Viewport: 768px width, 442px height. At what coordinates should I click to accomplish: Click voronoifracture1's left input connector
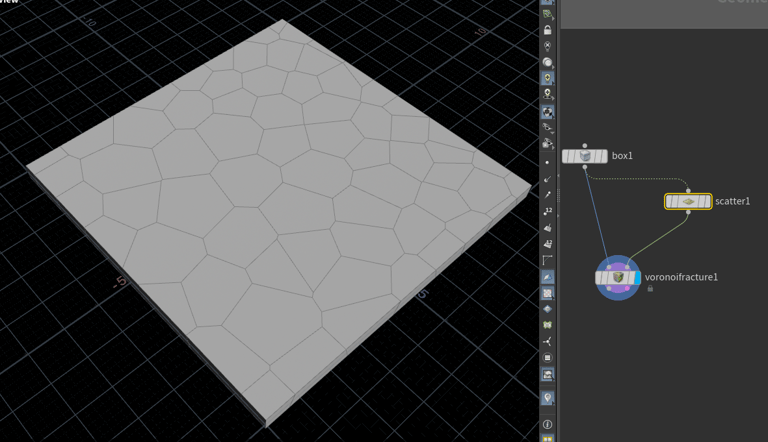pos(609,267)
